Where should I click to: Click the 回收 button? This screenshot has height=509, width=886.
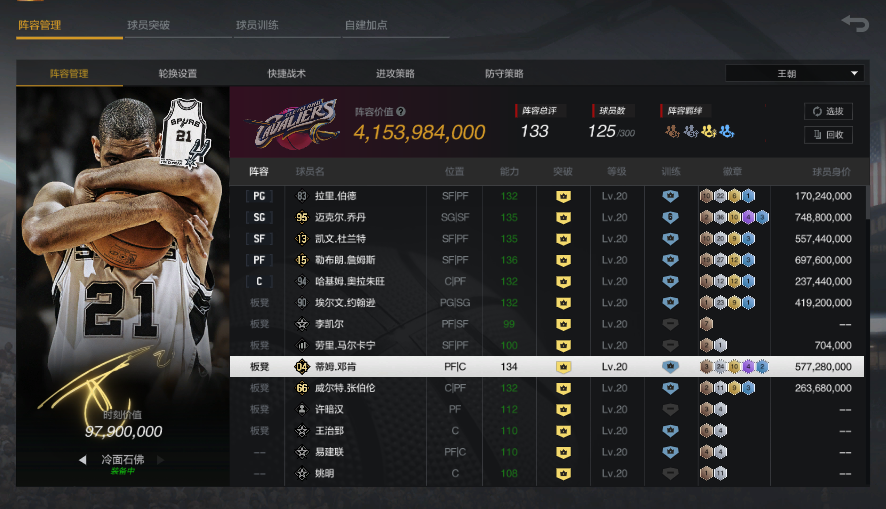click(828, 135)
